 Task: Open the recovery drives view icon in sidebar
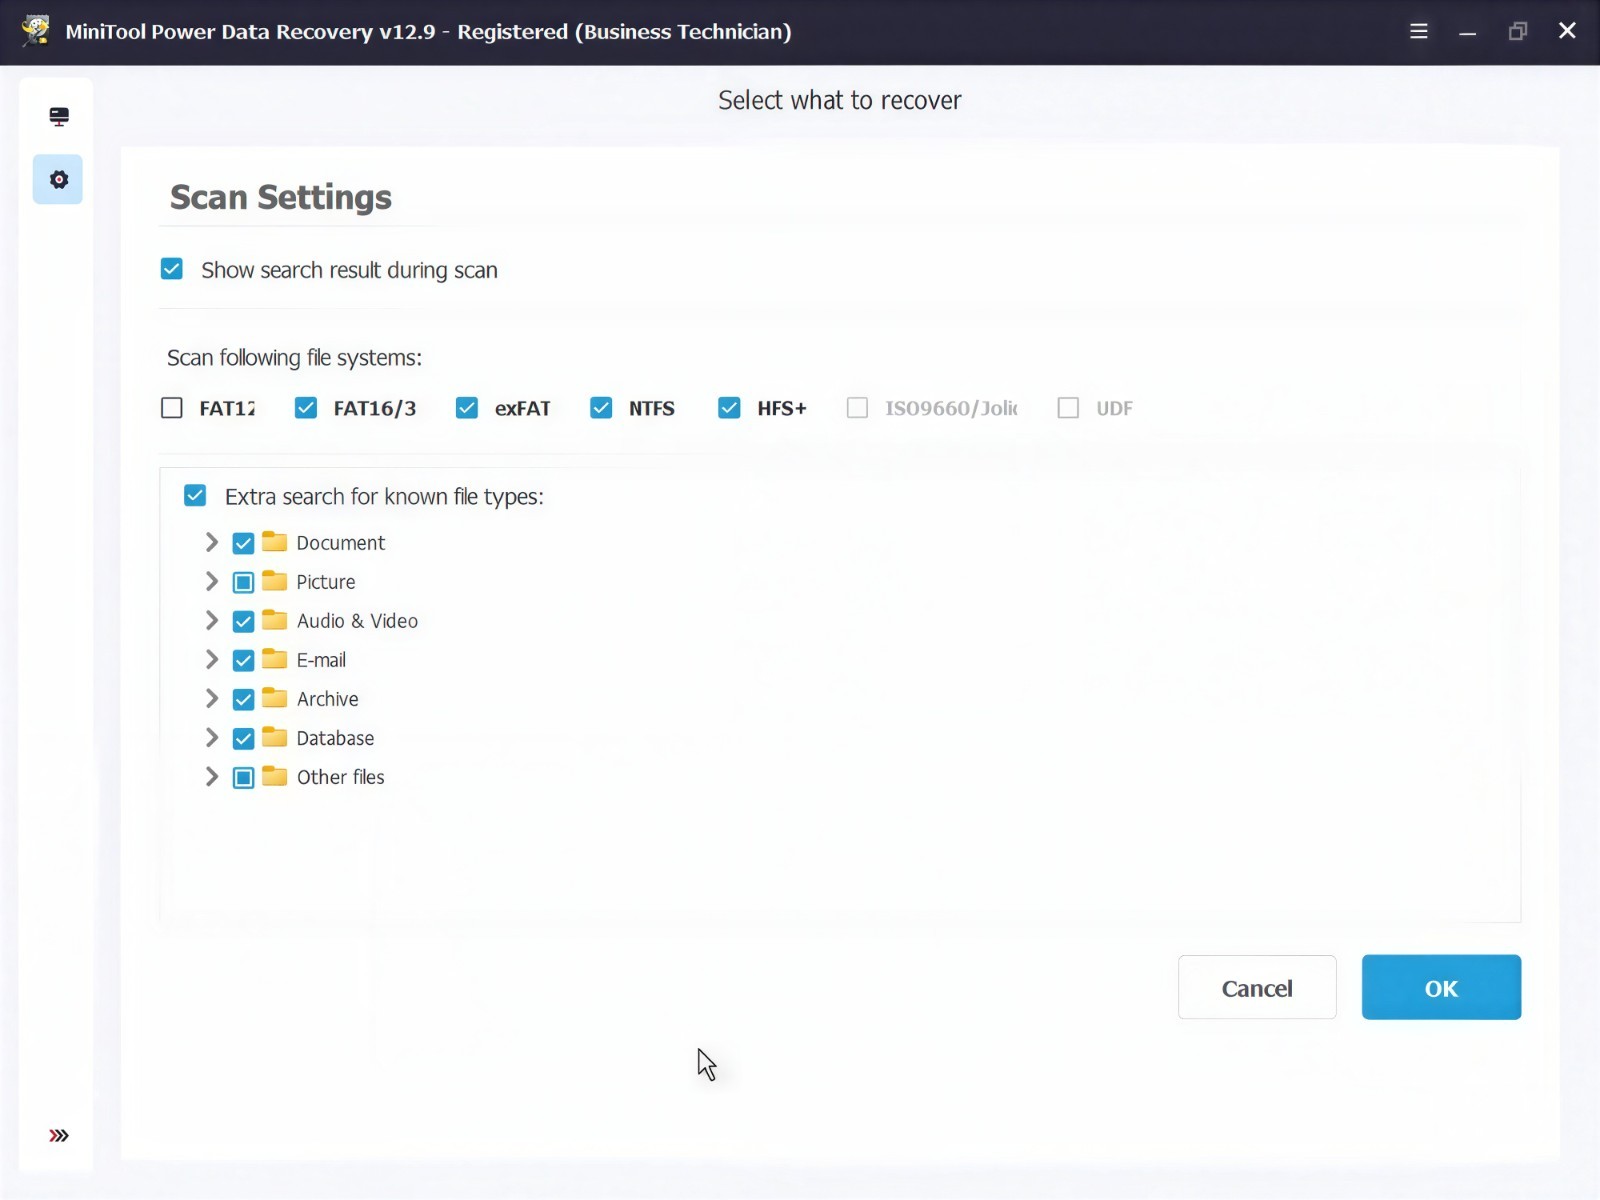[x=58, y=117]
